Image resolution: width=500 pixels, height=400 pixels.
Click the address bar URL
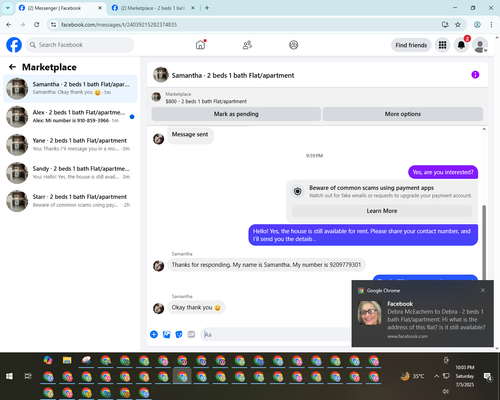click(119, 25)
